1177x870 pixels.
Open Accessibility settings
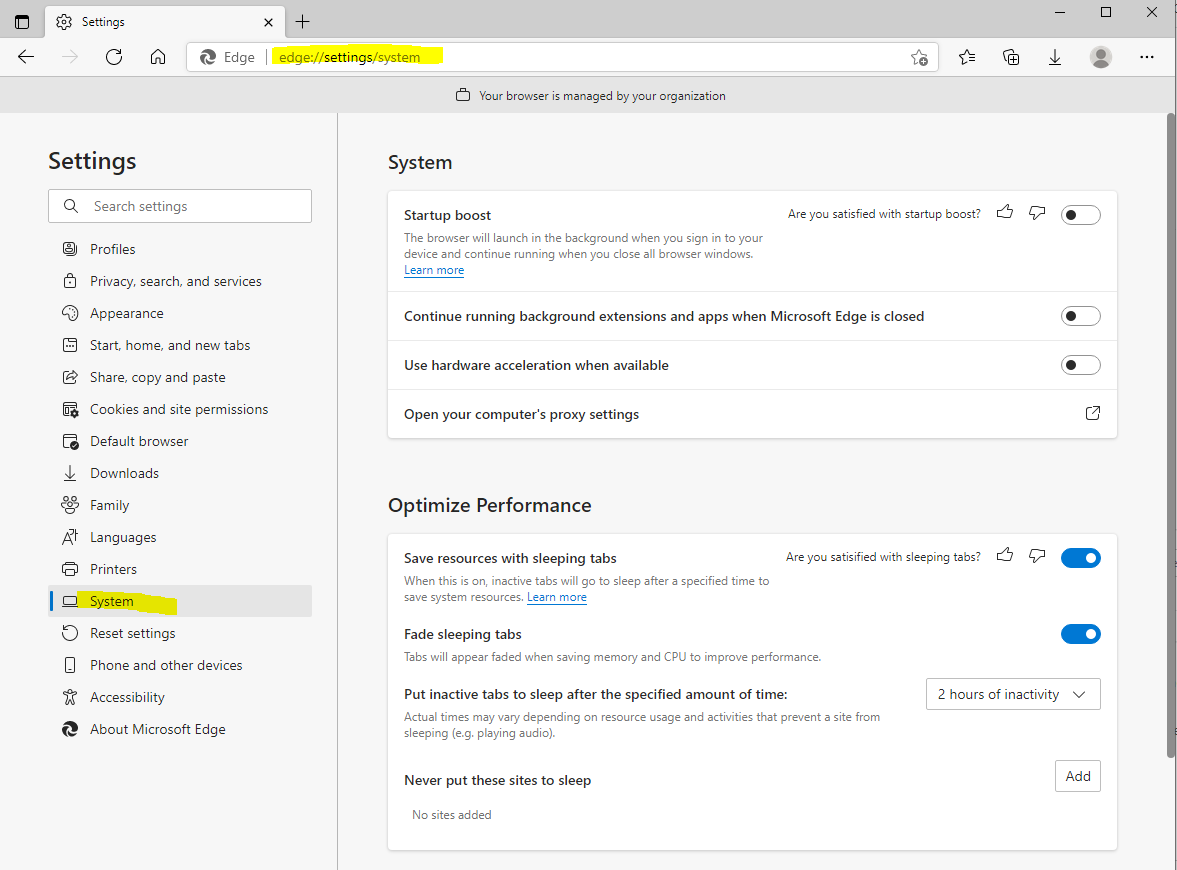(x=180, y=697)
